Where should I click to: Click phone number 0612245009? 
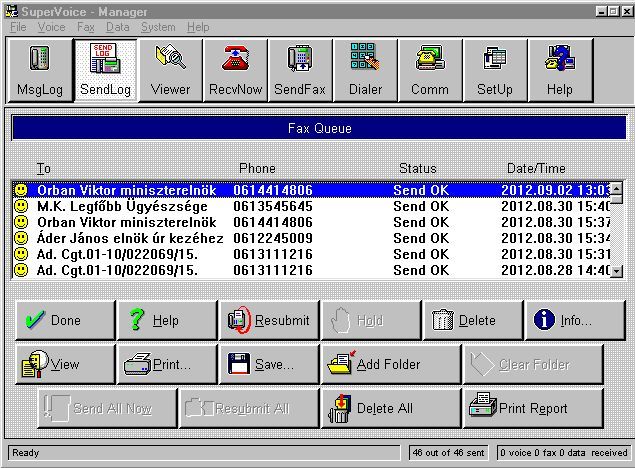coord(273,238)
